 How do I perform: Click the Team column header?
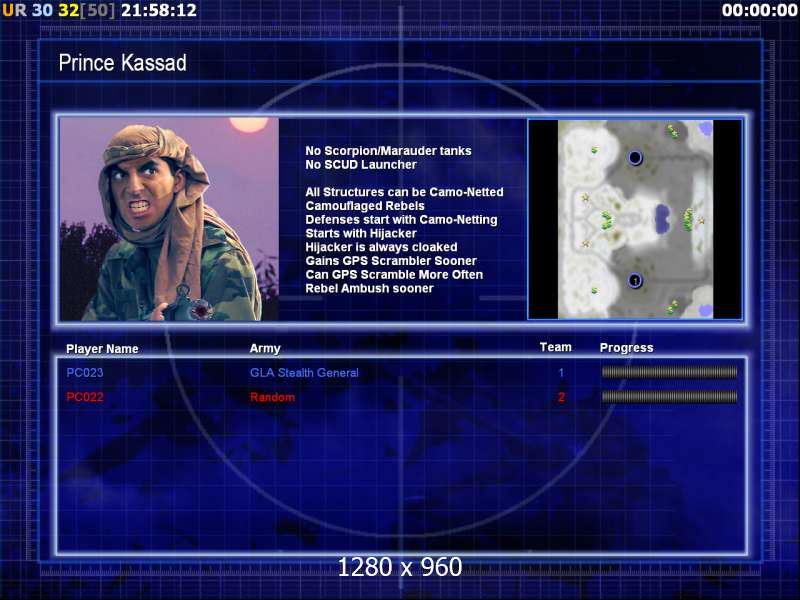tap(556, 347)
